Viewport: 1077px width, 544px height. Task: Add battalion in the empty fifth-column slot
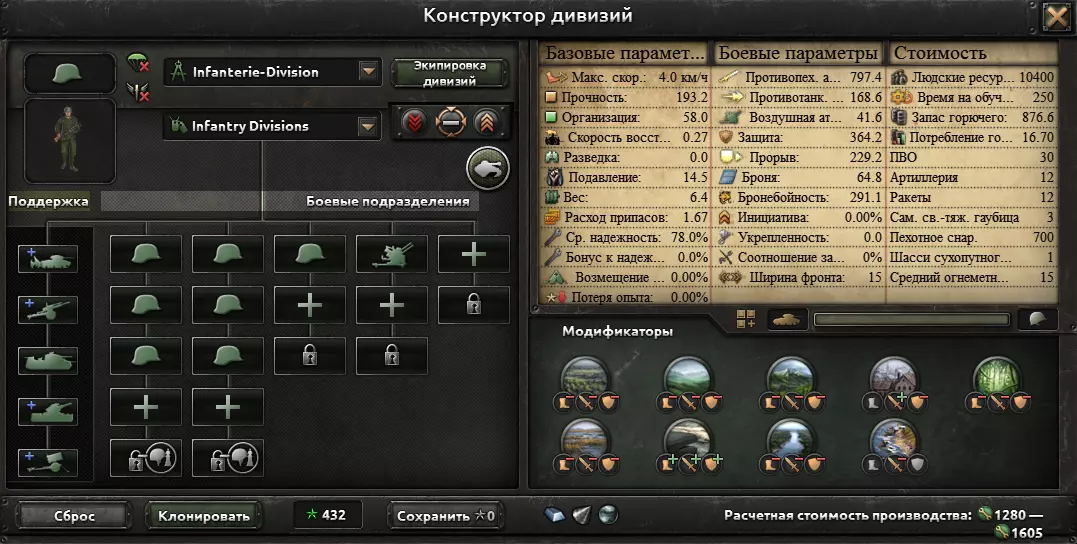pyautogui.click(x=473, y=254)
